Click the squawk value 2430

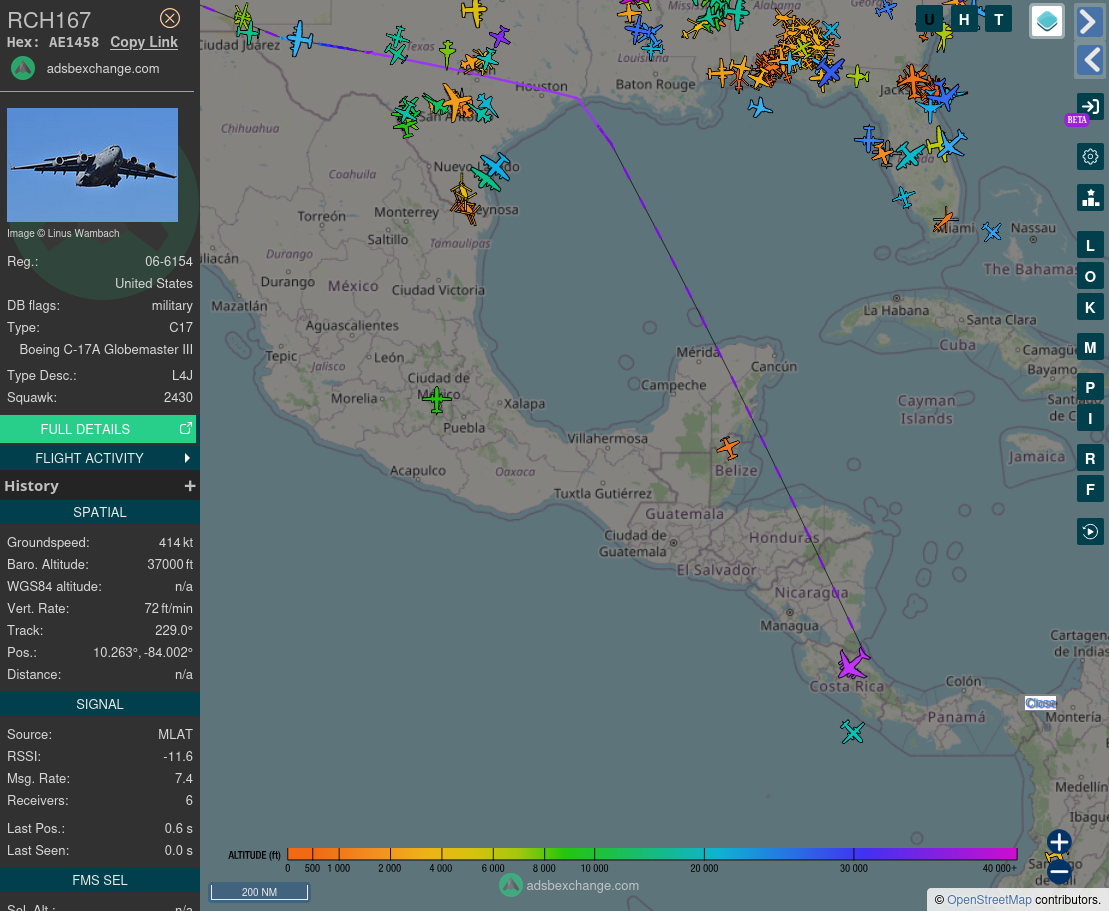point(178,398)
